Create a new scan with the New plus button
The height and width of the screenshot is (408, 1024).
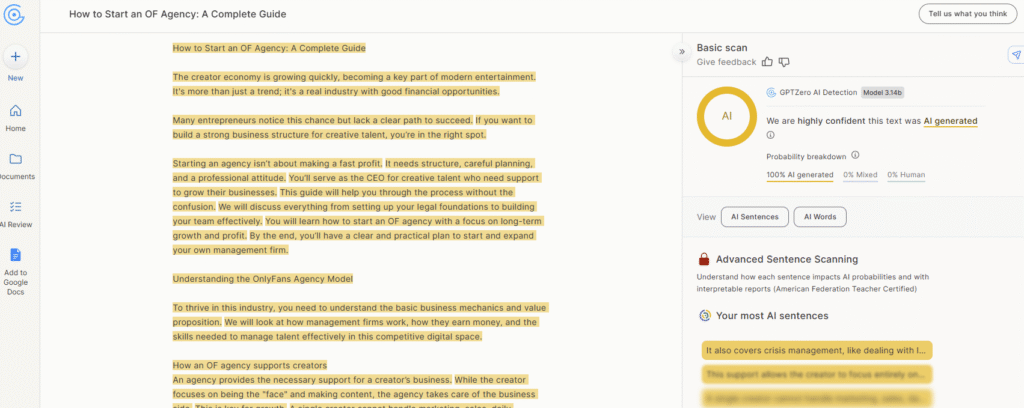[16, 57]
